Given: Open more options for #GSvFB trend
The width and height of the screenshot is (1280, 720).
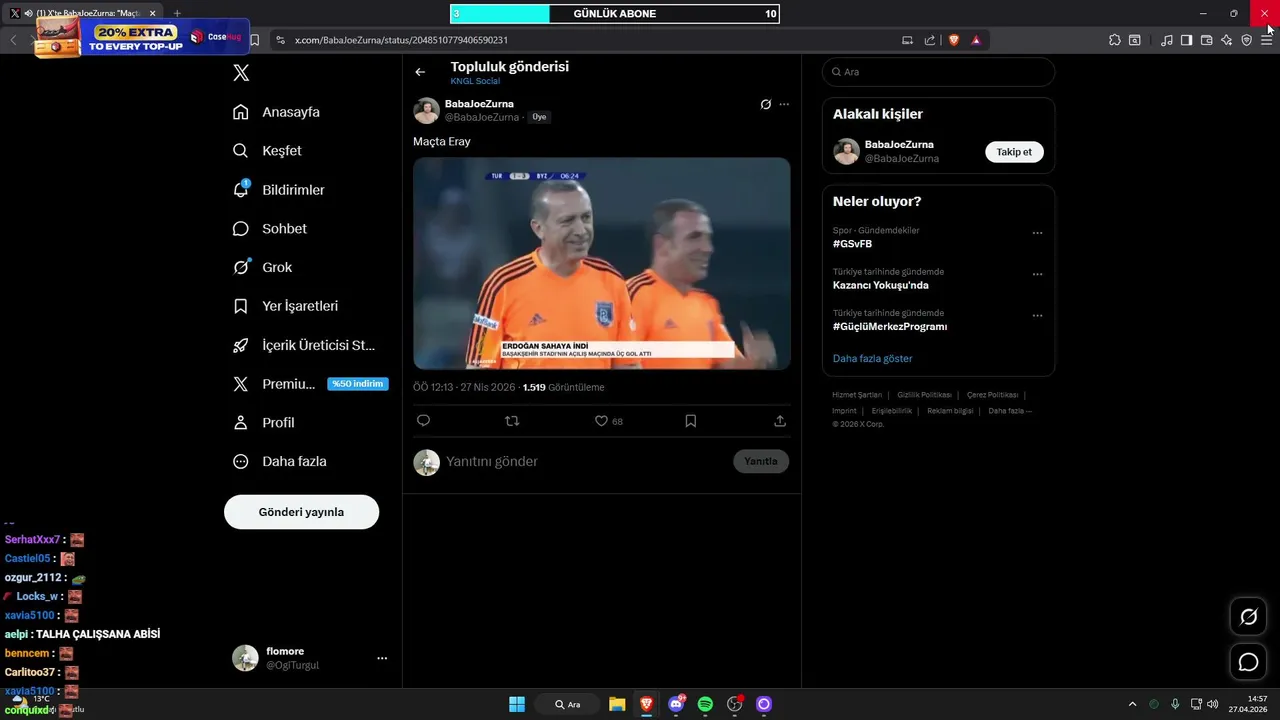Looking at the screenshot, I should [1037, 233].
